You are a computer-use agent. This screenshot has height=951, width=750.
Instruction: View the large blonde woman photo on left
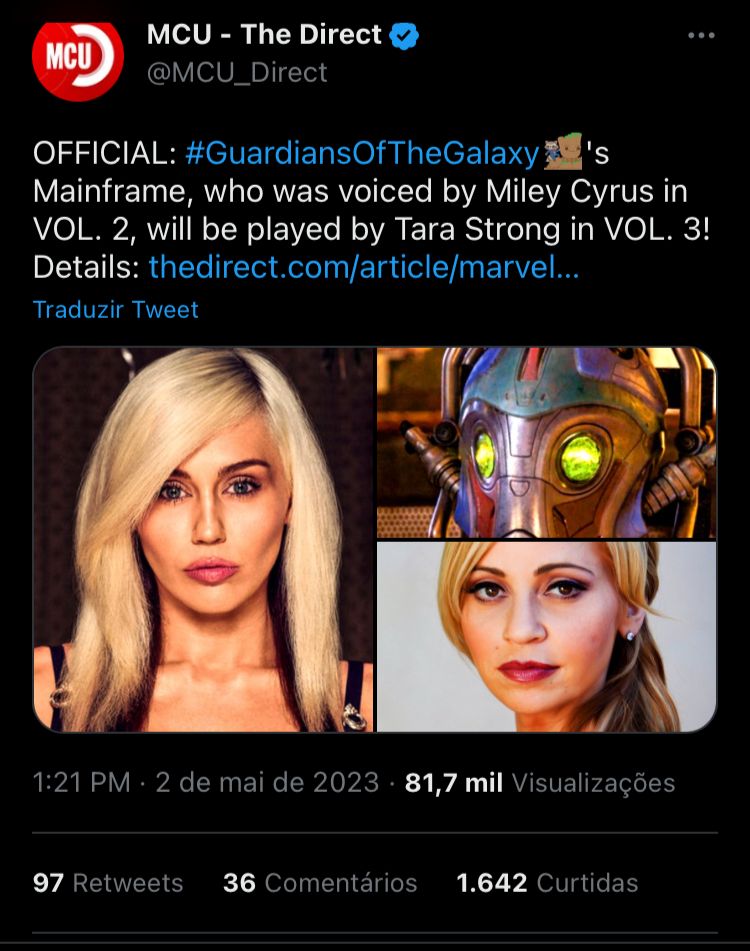pos(203,539)
